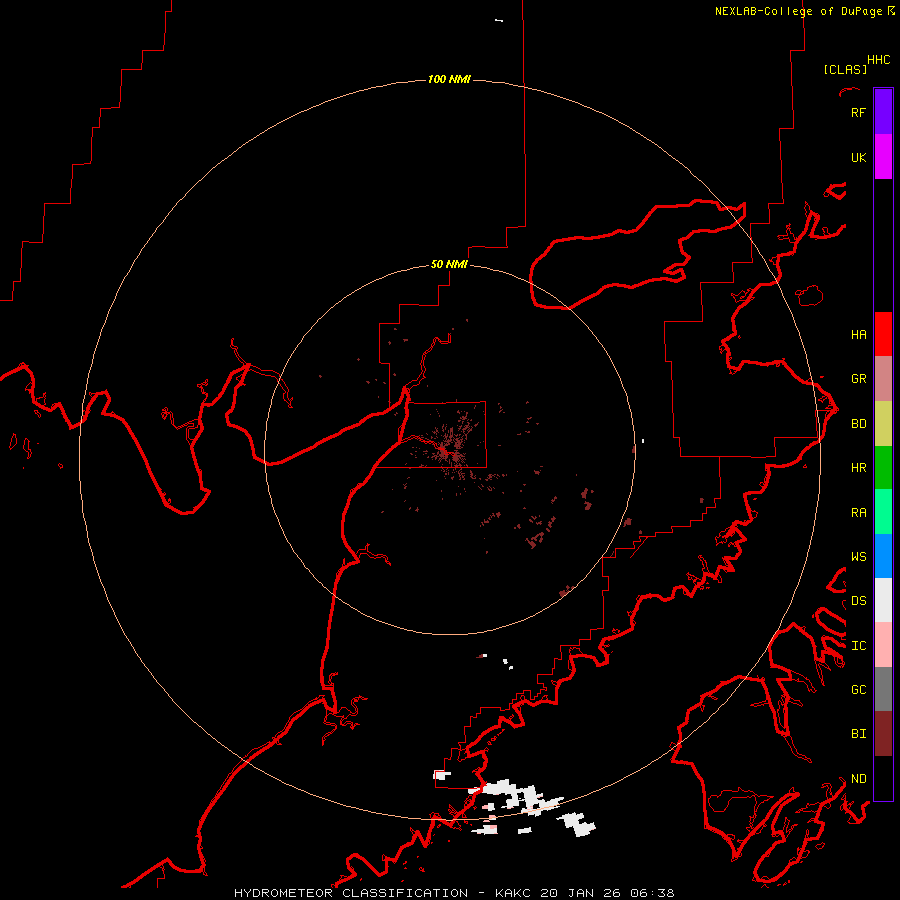Screen dimensions: 900x900
Task: Select the BI brown legend swatch
Action: click(883, 734)
